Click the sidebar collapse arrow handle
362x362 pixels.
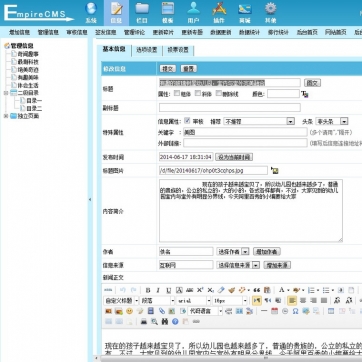coord(90,199)
